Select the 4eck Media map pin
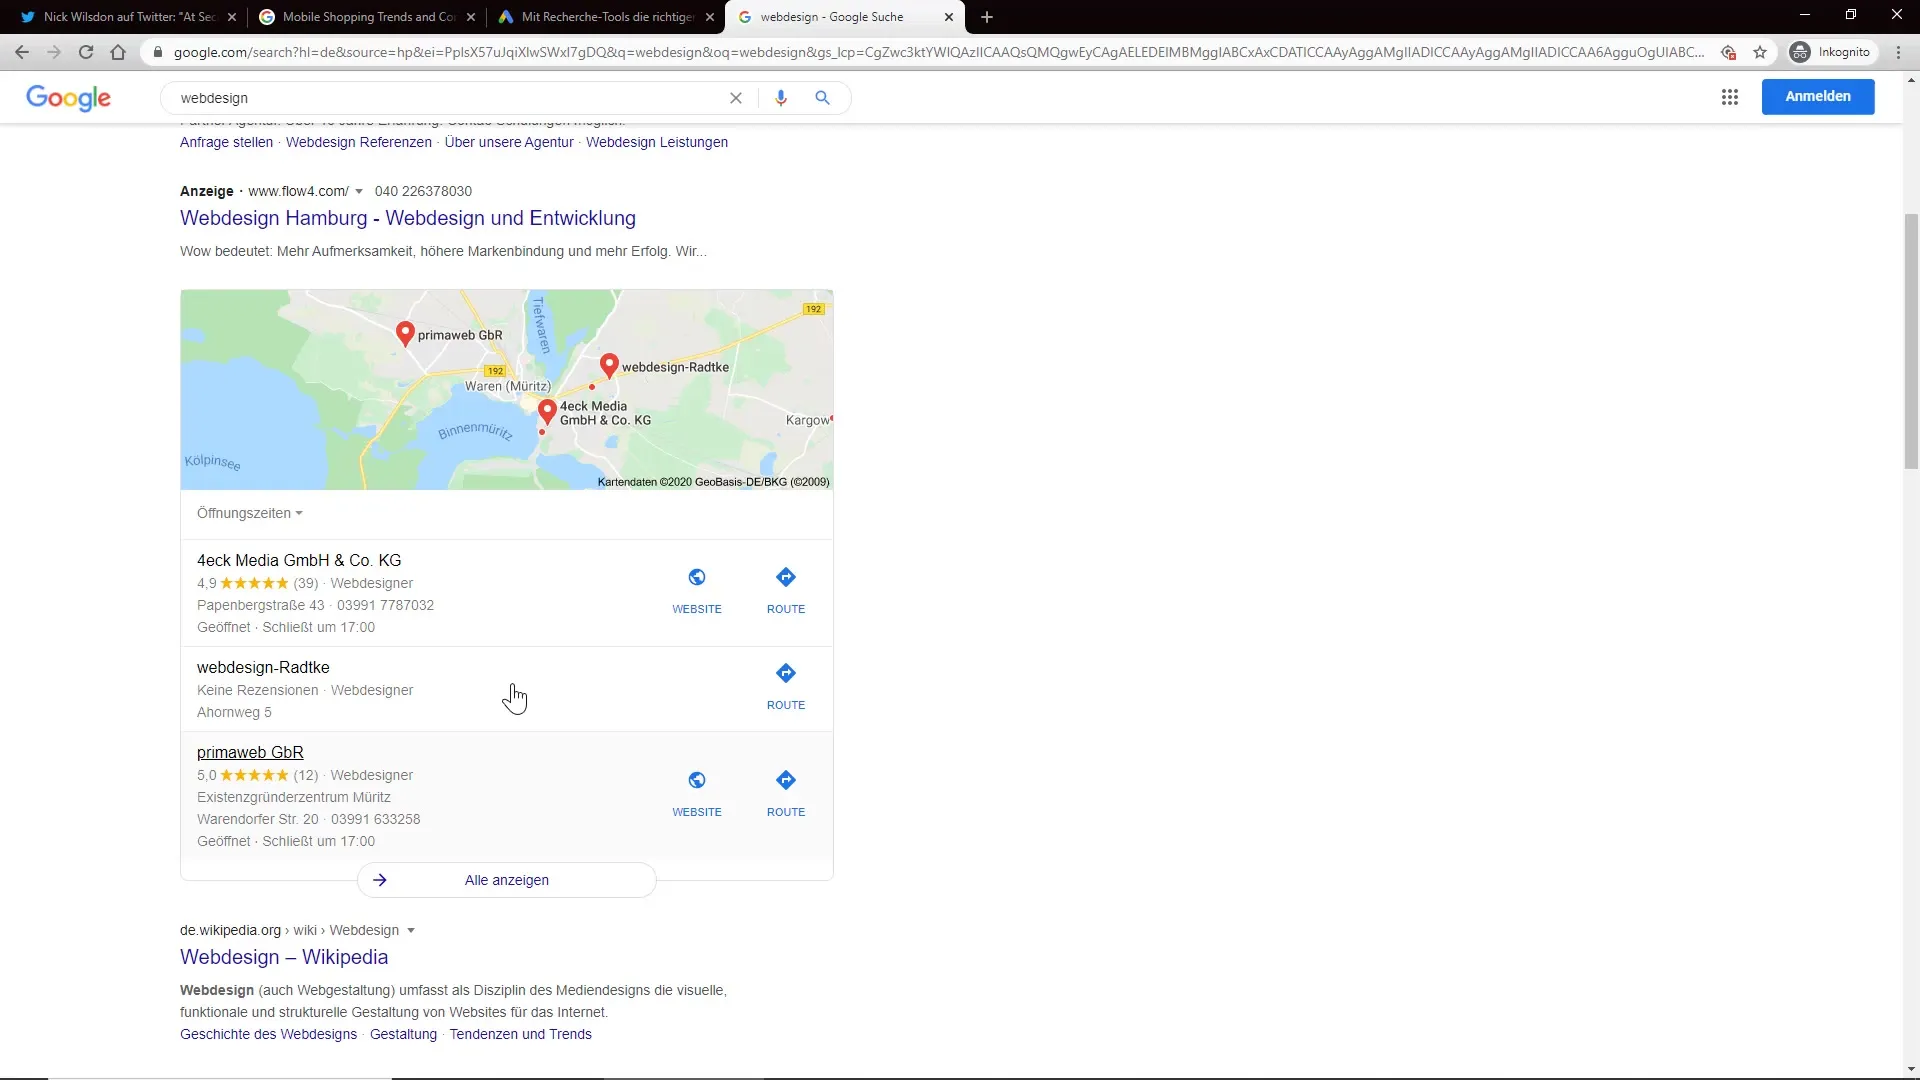This screenshot has width=1920, height=1080. click(547, 411)
